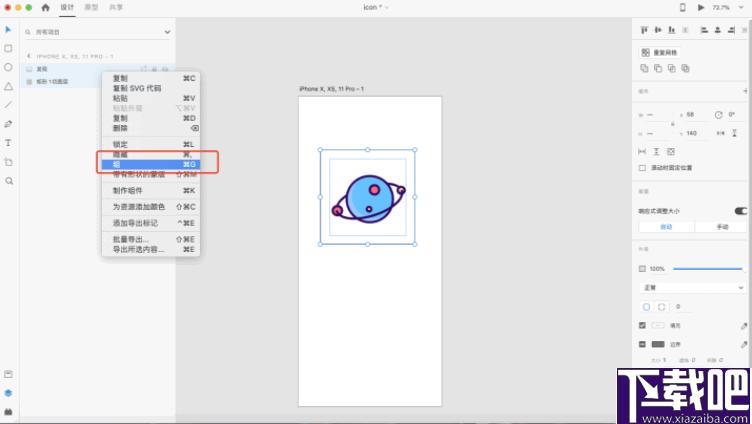The width and height of the screenshot is (752, 424).
Task: Select the Ellipse tool
Action: tap(8, 67)
